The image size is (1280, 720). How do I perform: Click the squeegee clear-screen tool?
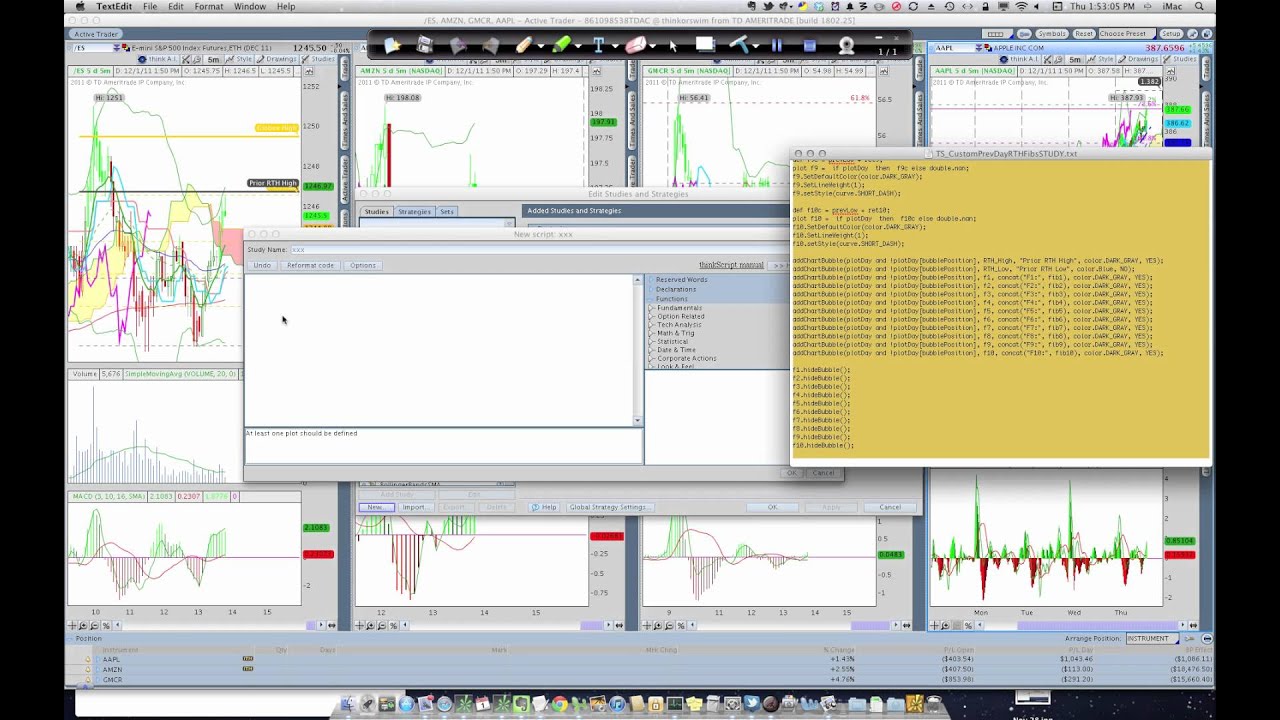click(x=738, y=45)
